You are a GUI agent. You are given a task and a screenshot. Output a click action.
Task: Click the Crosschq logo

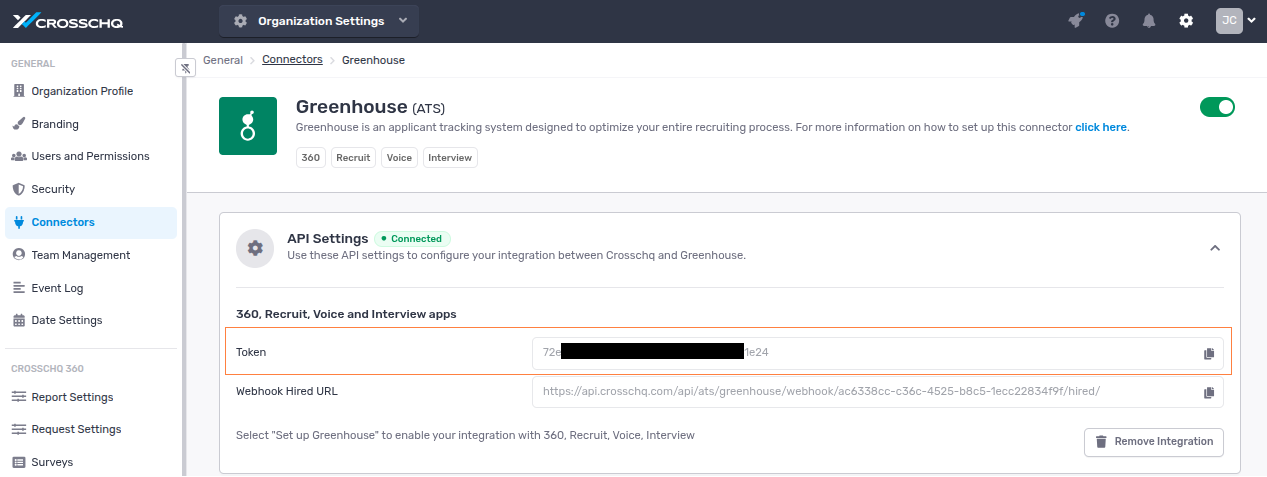pos(67,21)
